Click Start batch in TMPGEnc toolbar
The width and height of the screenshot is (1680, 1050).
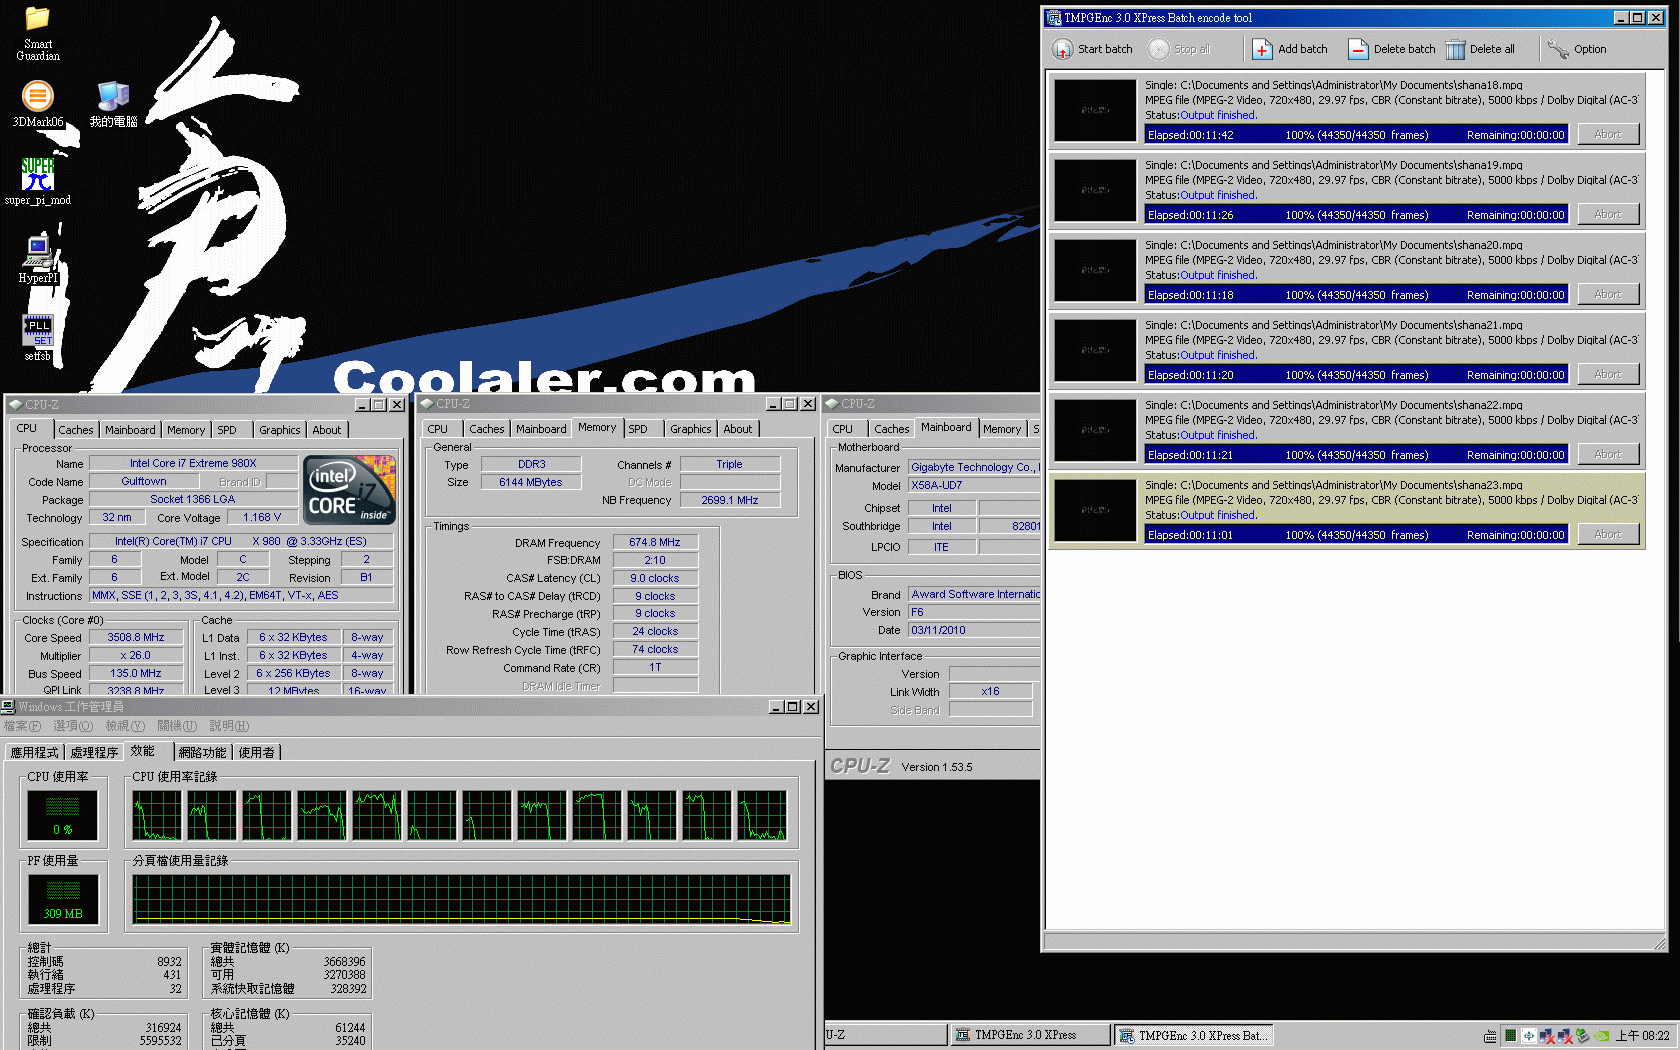(1093, 49)
